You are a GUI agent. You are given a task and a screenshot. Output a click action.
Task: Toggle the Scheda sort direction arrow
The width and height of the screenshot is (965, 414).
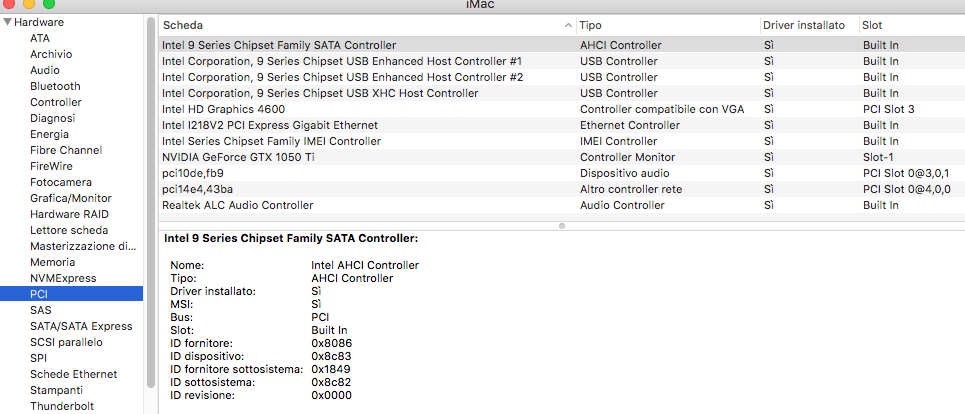[567, 26]
